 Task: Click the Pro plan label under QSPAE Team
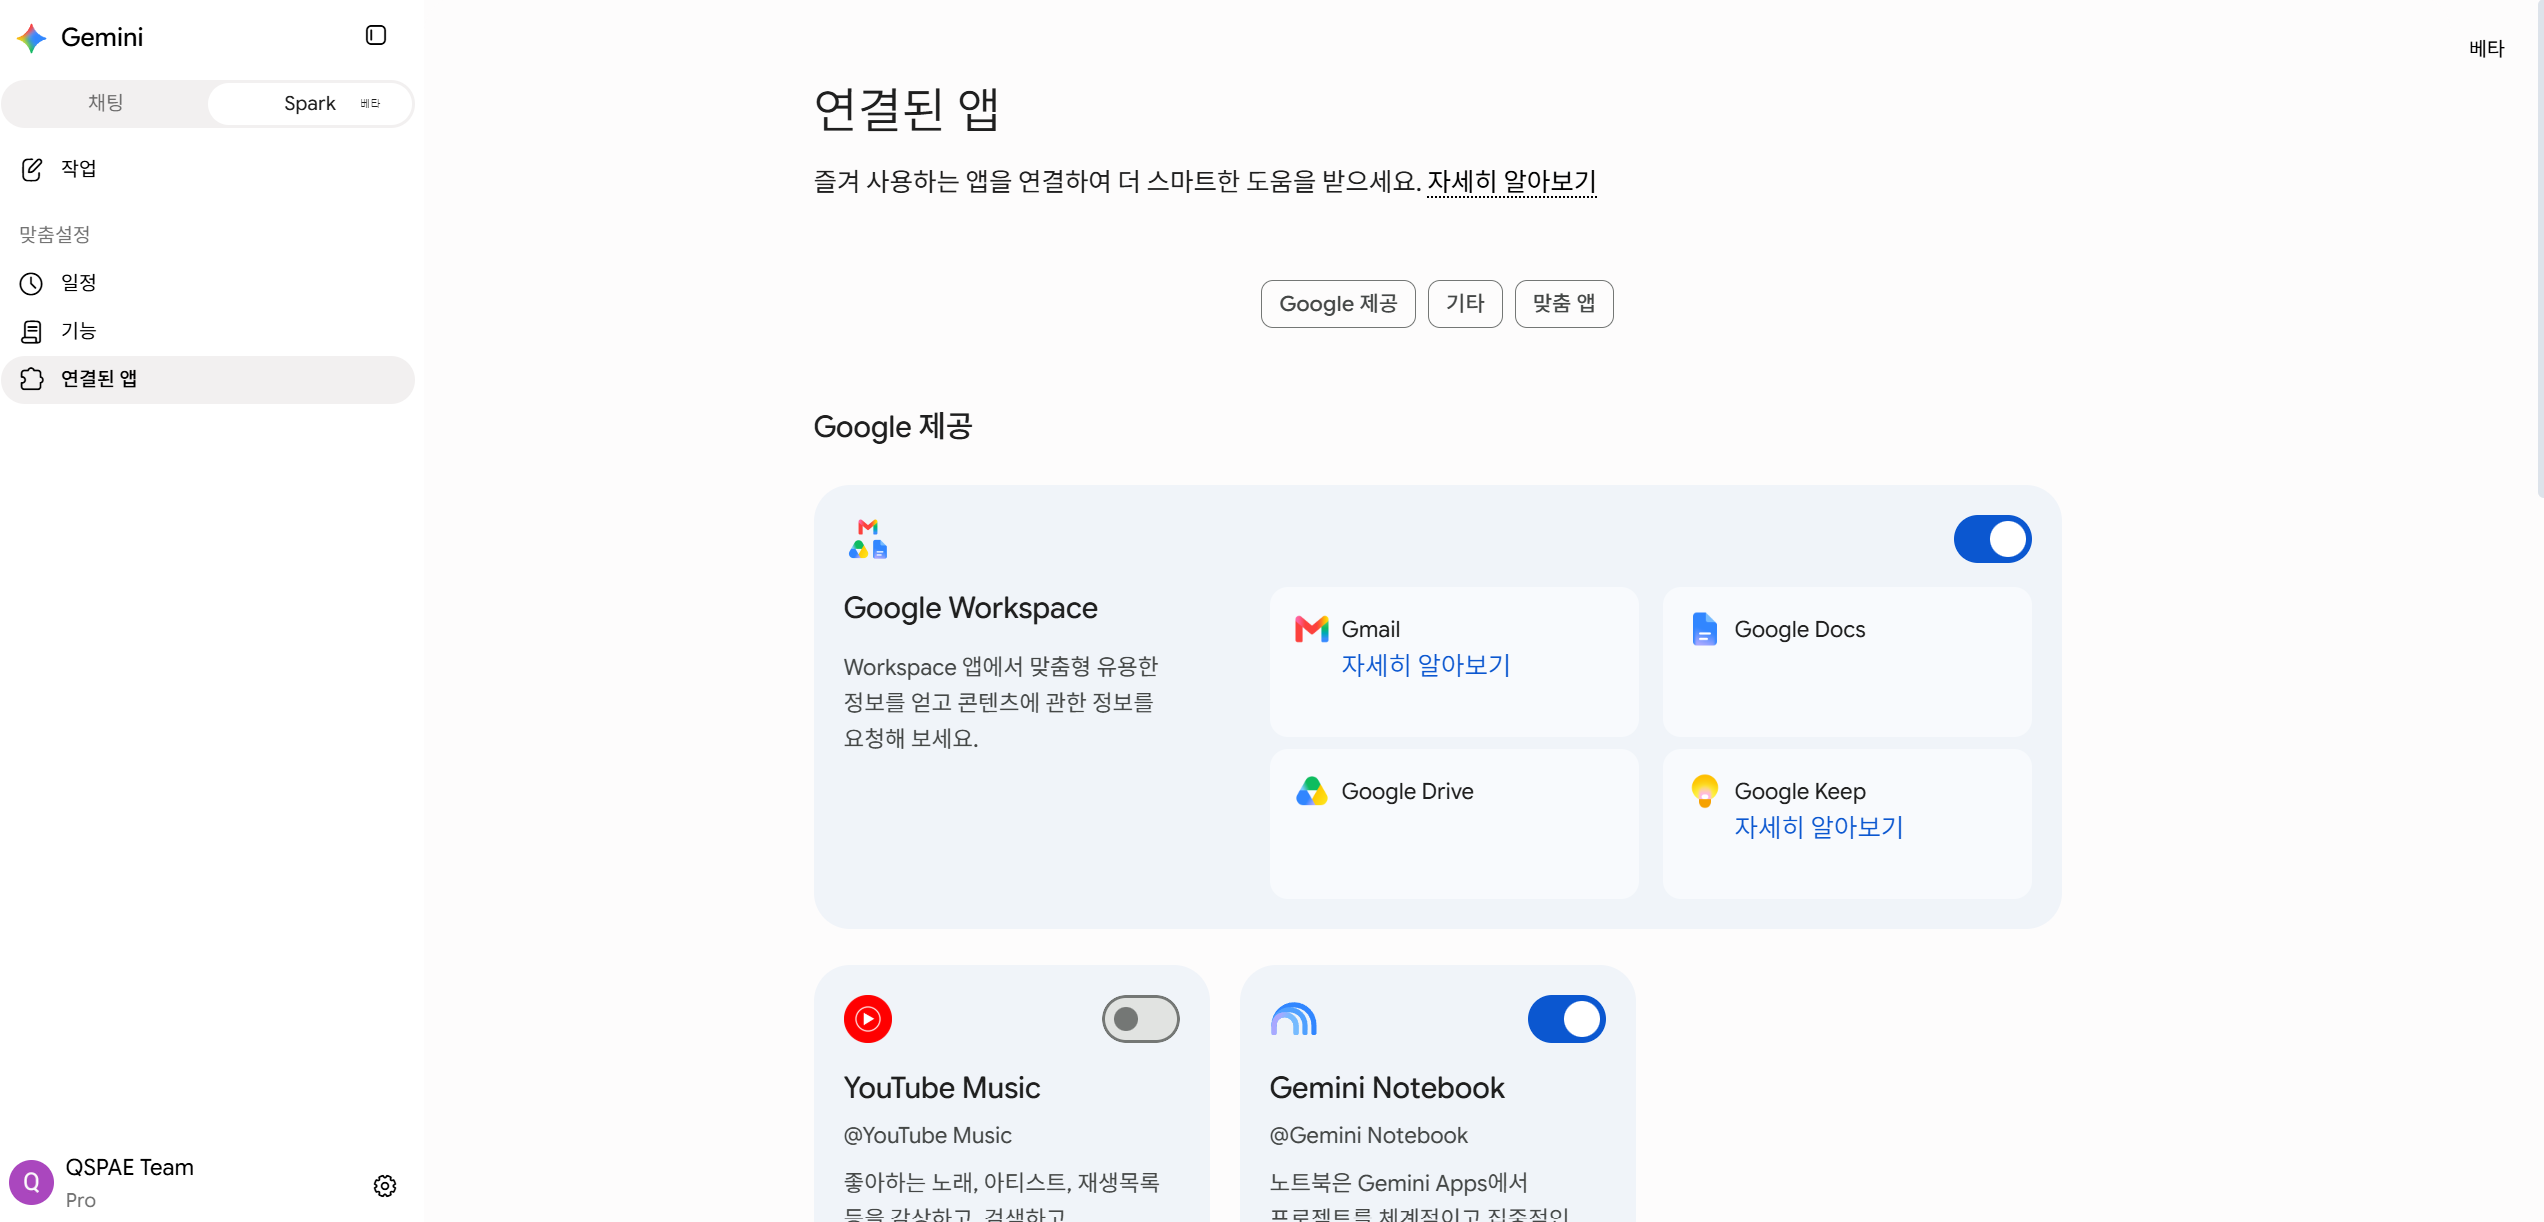[81, 1200]
